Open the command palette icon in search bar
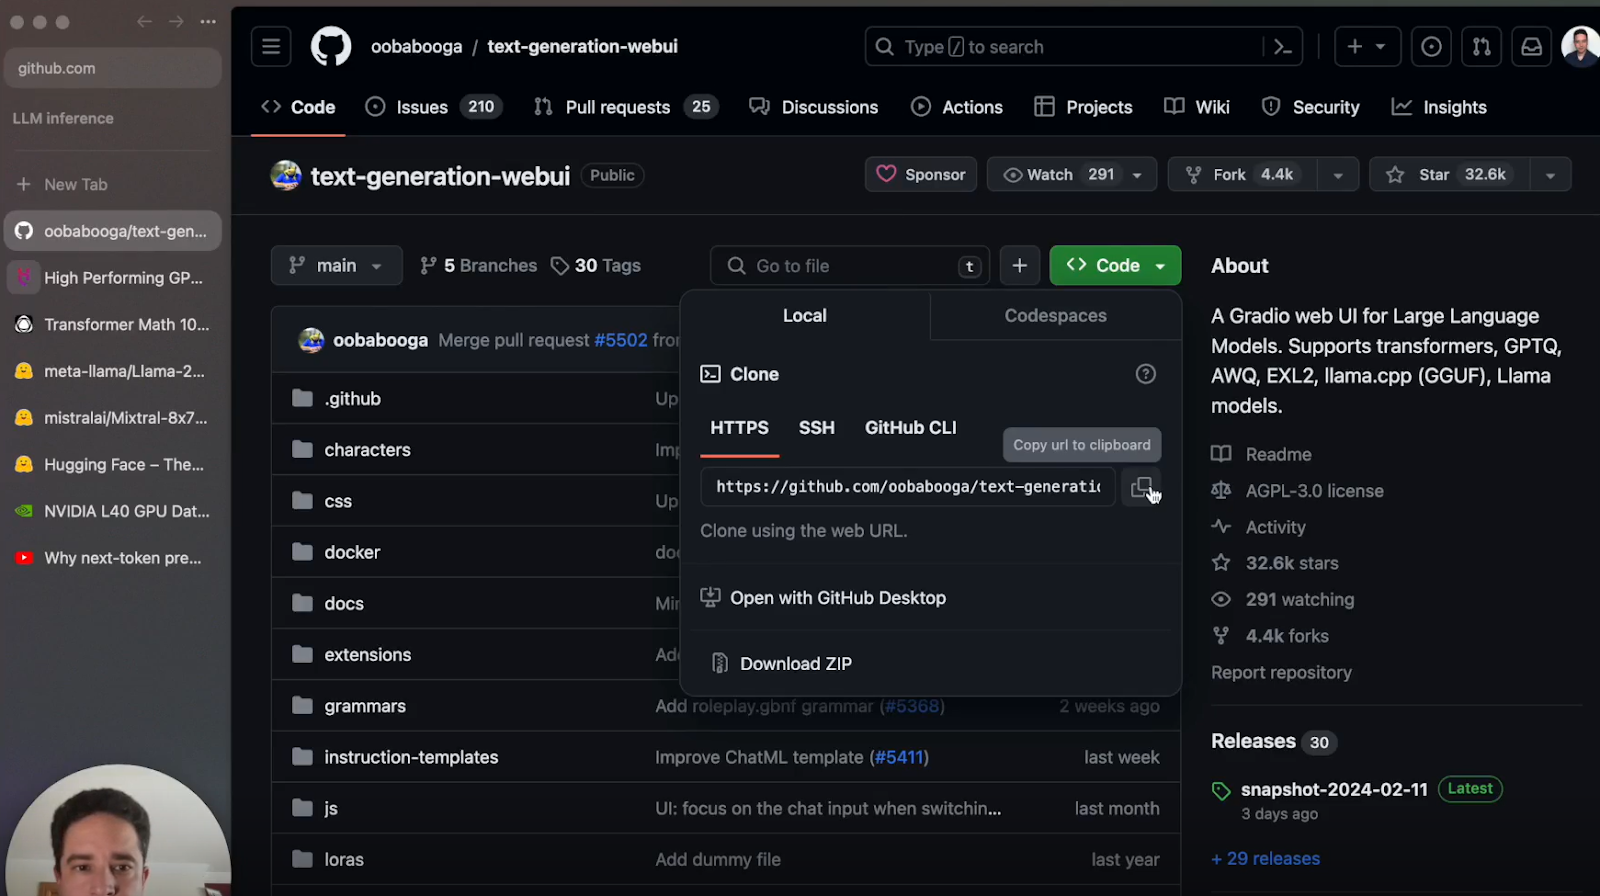Viewport: 1600px width, 896px height. click(1283, 47)
